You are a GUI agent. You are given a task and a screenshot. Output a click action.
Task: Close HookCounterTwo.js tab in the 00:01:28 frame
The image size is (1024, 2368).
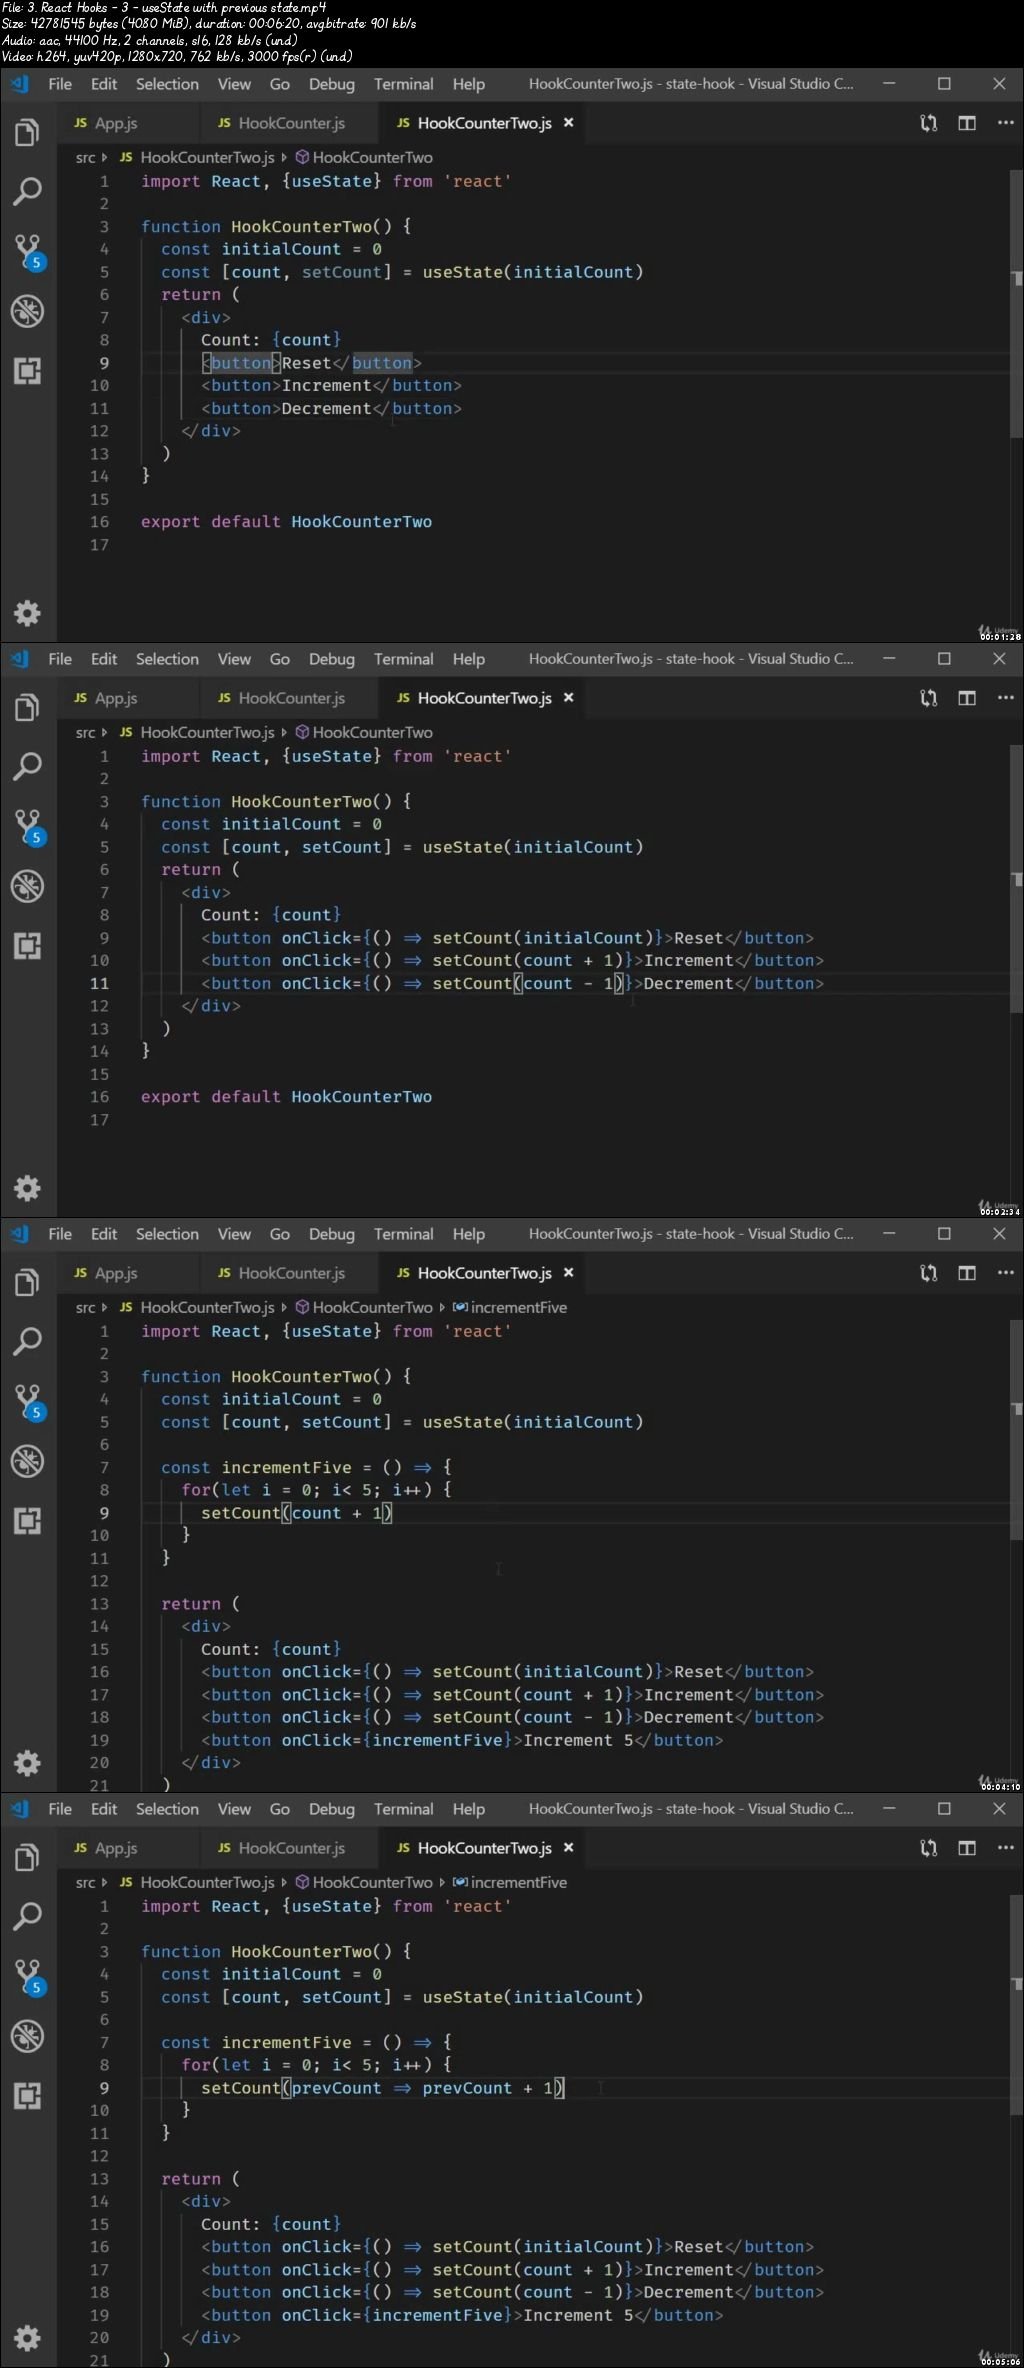click(569, 123)
